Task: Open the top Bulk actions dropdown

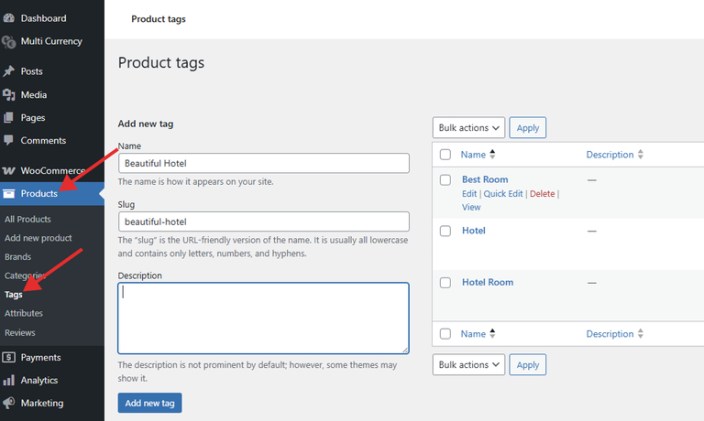Action: click(x=468, y=128)
